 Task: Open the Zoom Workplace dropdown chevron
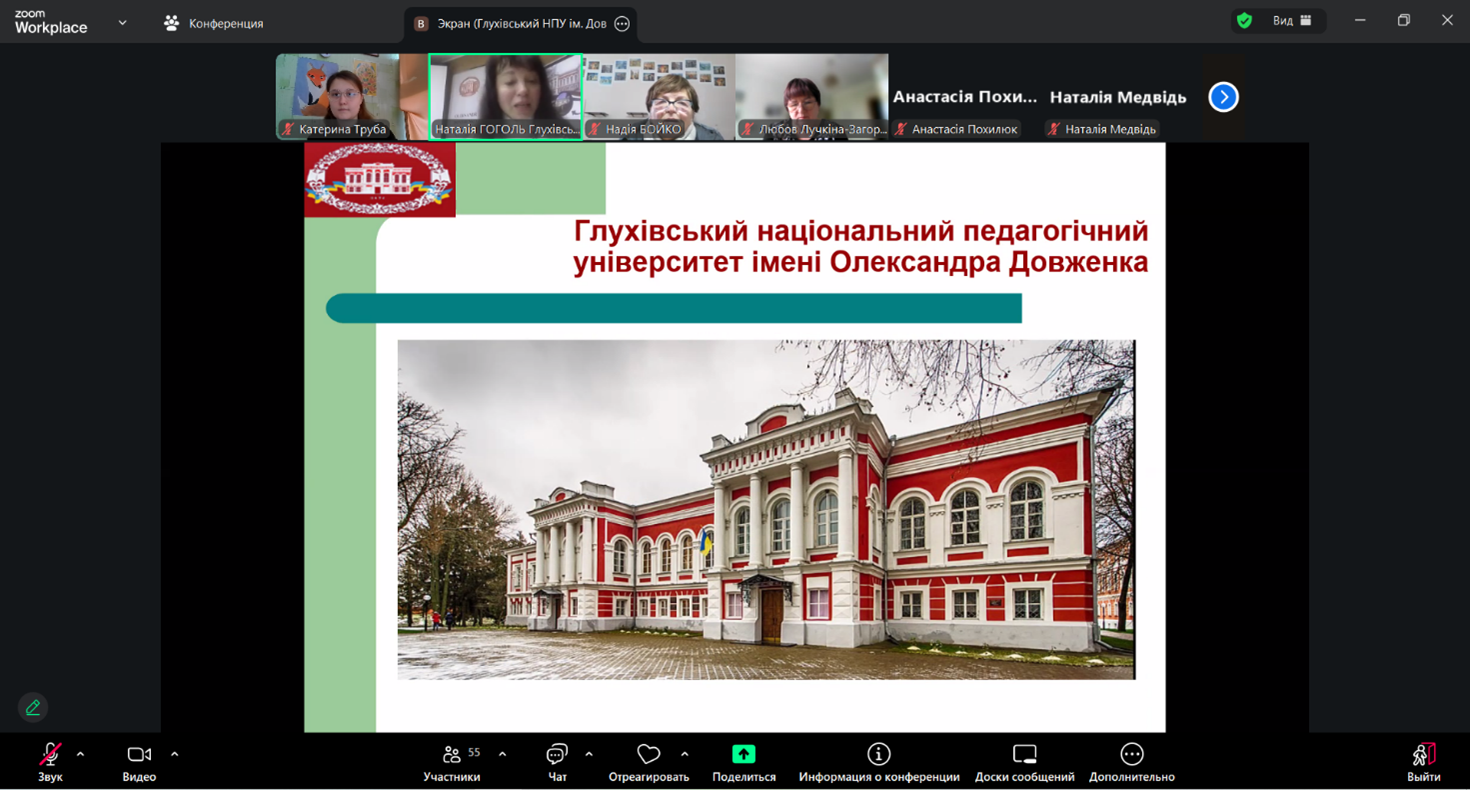point(122,22)
